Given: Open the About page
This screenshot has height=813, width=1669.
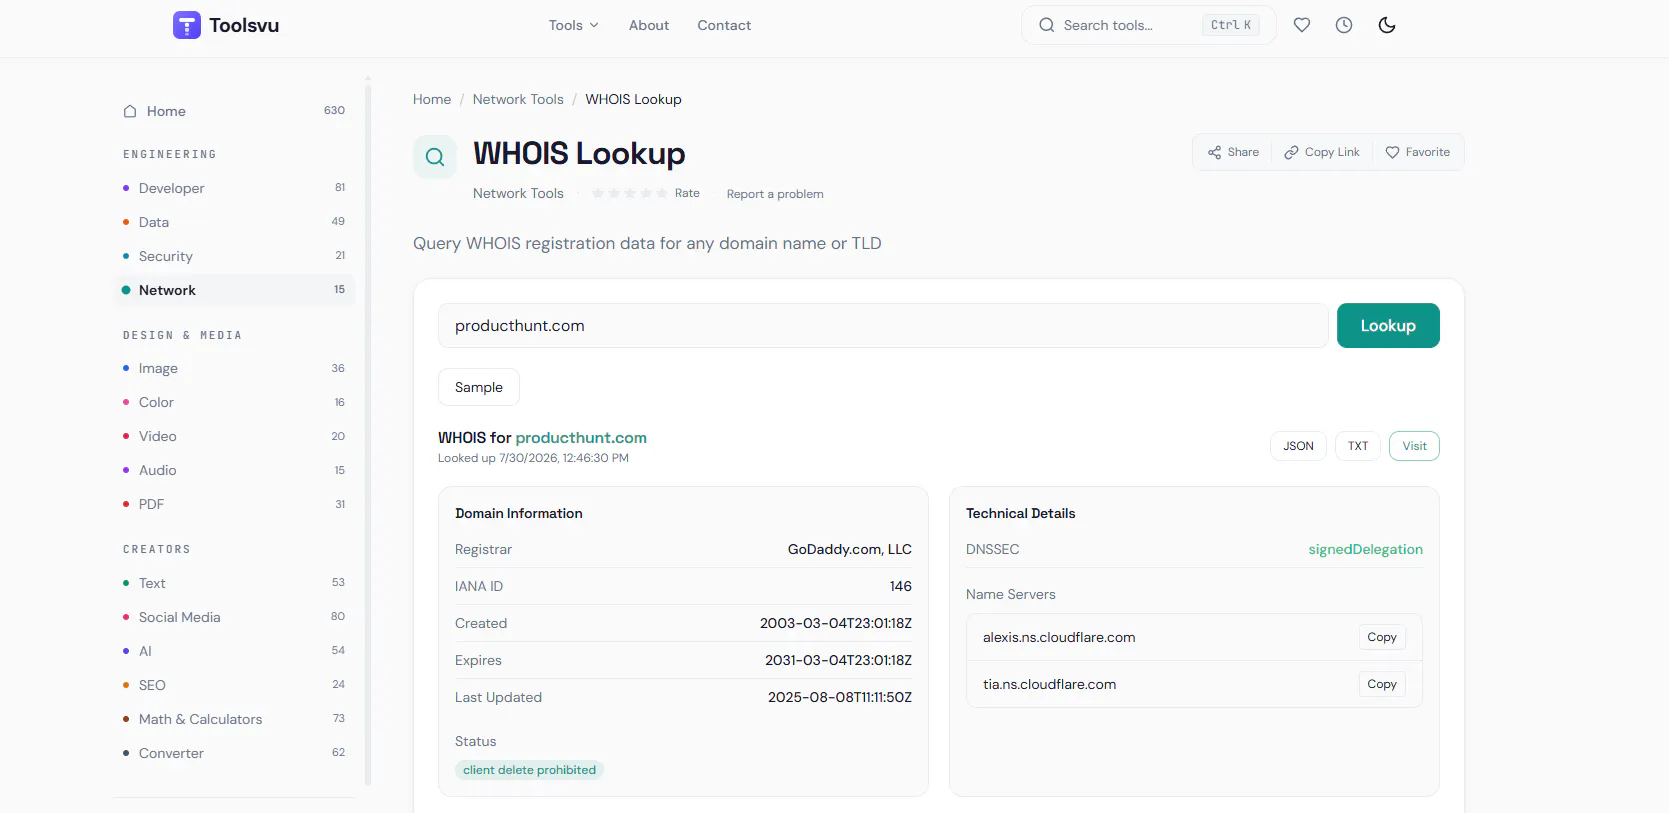Looking at the screenshot, I should click(x=649, y=25).
